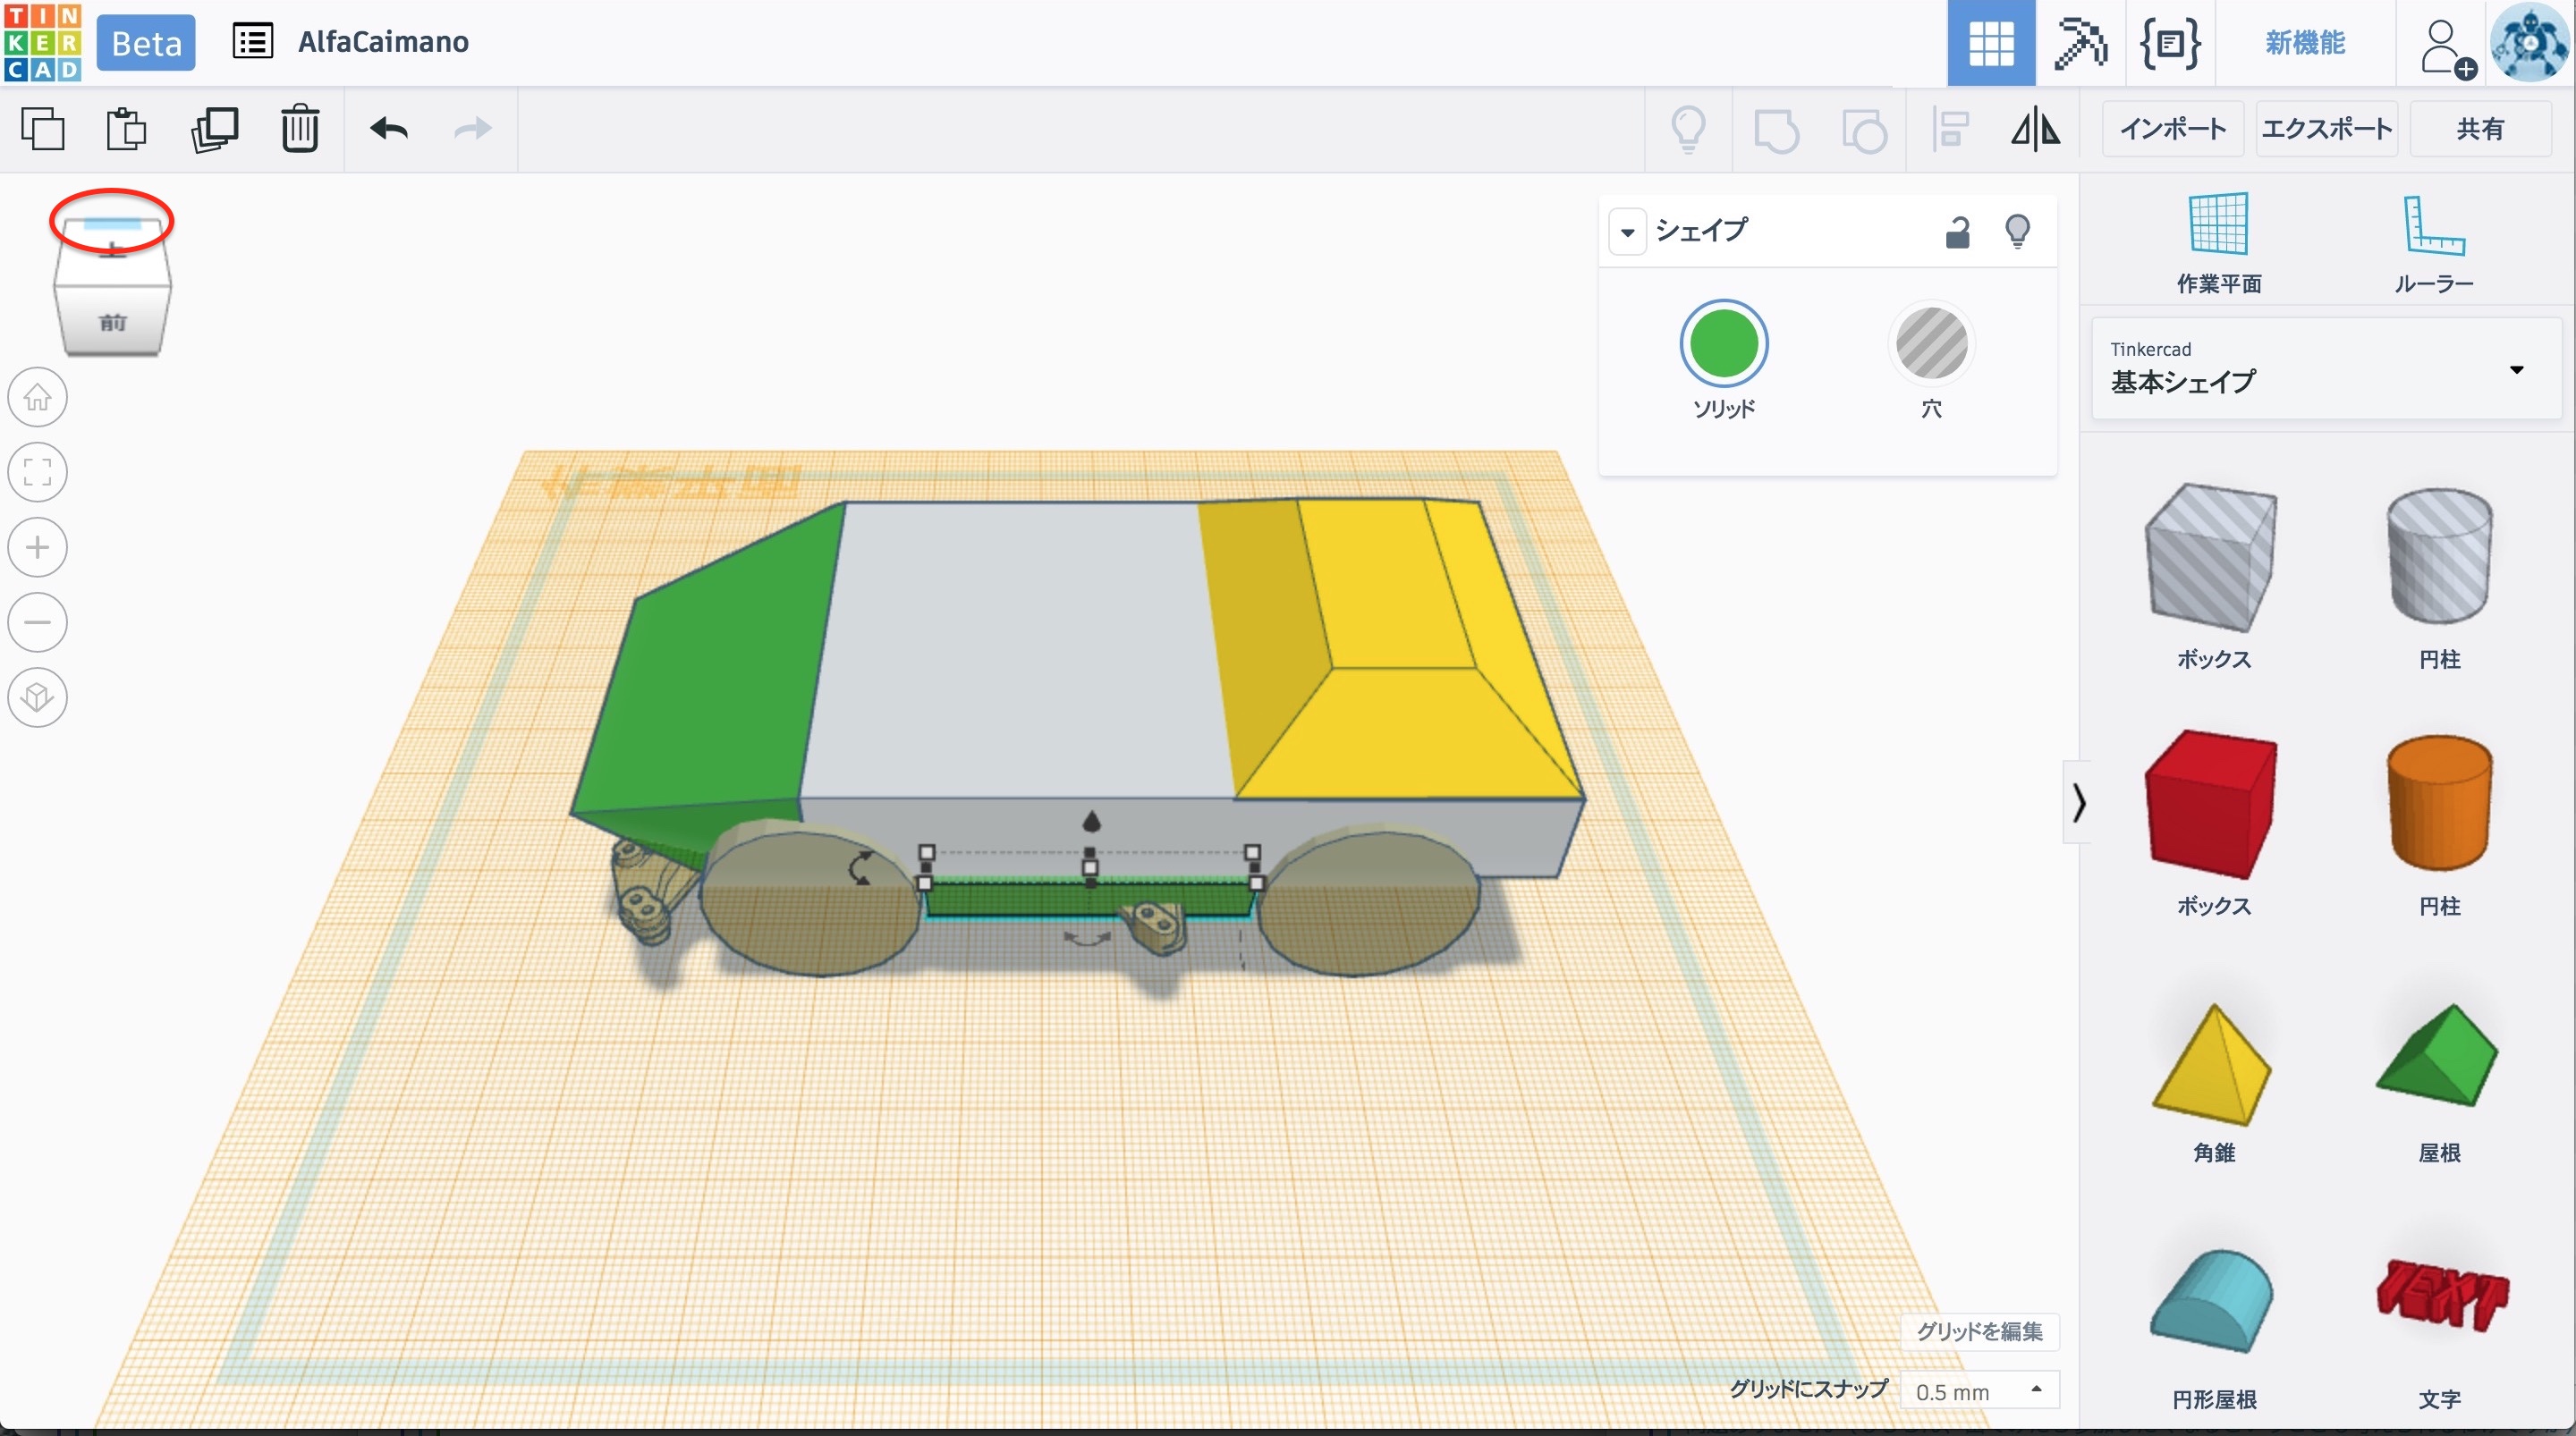This screenshot has height=1436, width=2576.
Task: Collapse the シェイプ panel arrow
Action: pos(1627,232)
